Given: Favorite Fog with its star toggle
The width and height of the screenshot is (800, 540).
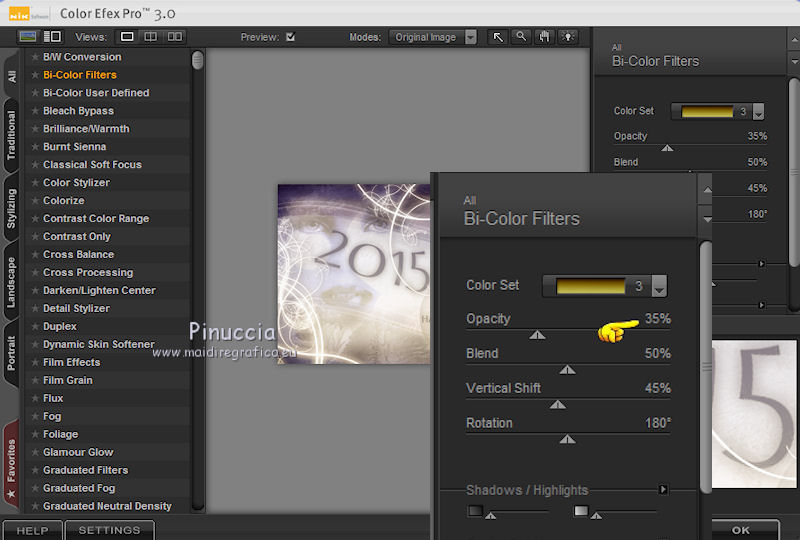Looking at the screenshot, I should click(x=35, y=416).
